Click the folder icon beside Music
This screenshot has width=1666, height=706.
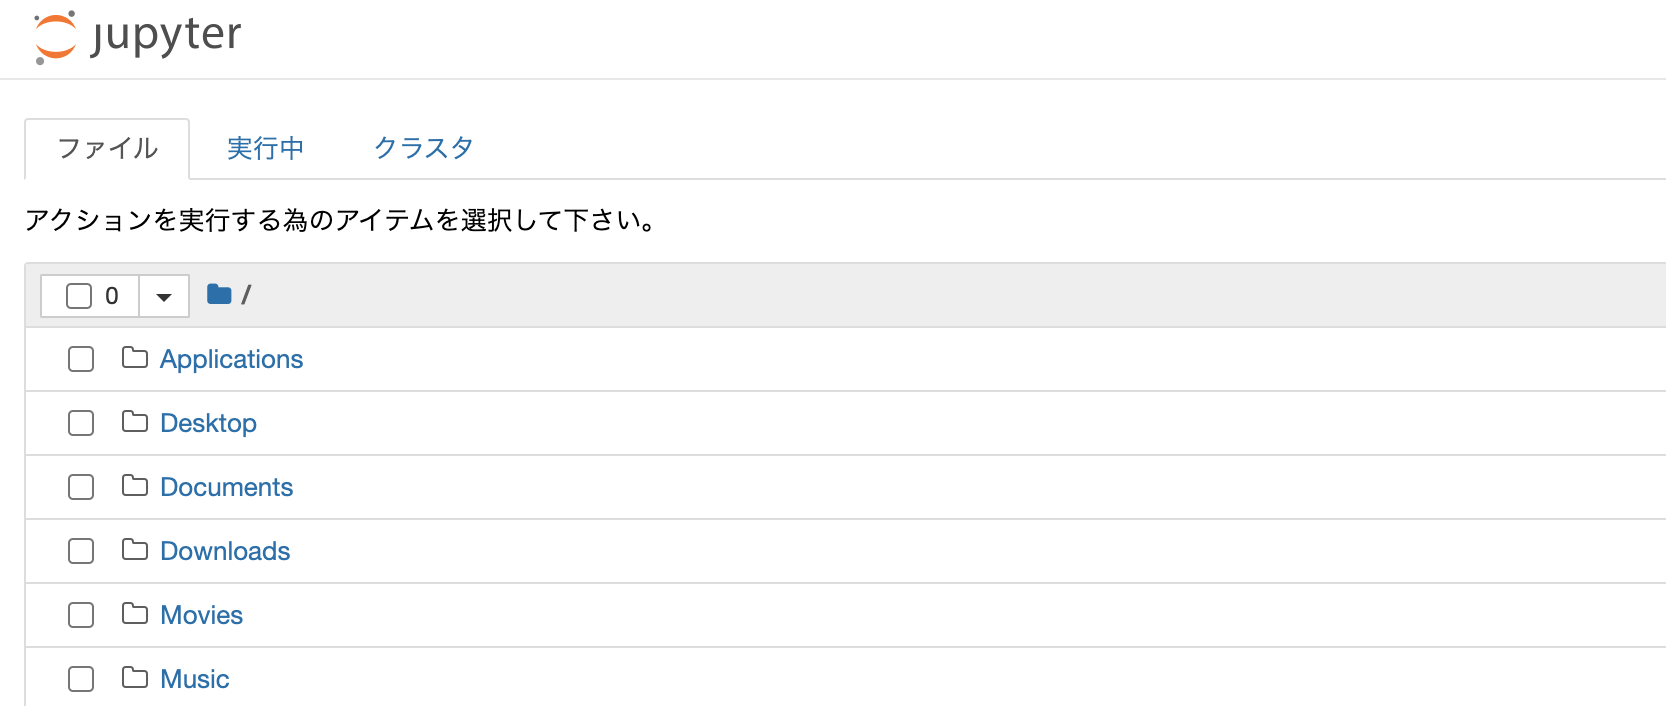(134, 678)
